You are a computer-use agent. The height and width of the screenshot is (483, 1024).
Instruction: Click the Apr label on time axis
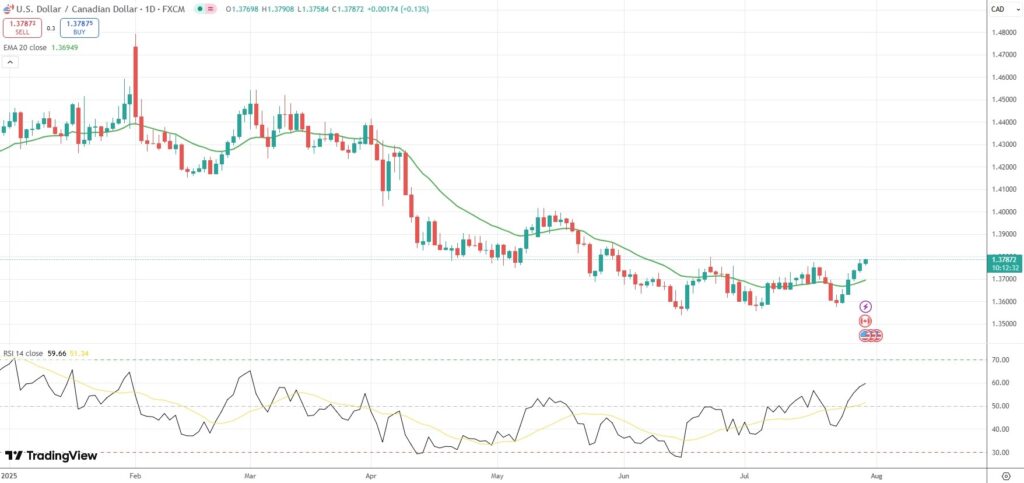click(x=370, y=475)
